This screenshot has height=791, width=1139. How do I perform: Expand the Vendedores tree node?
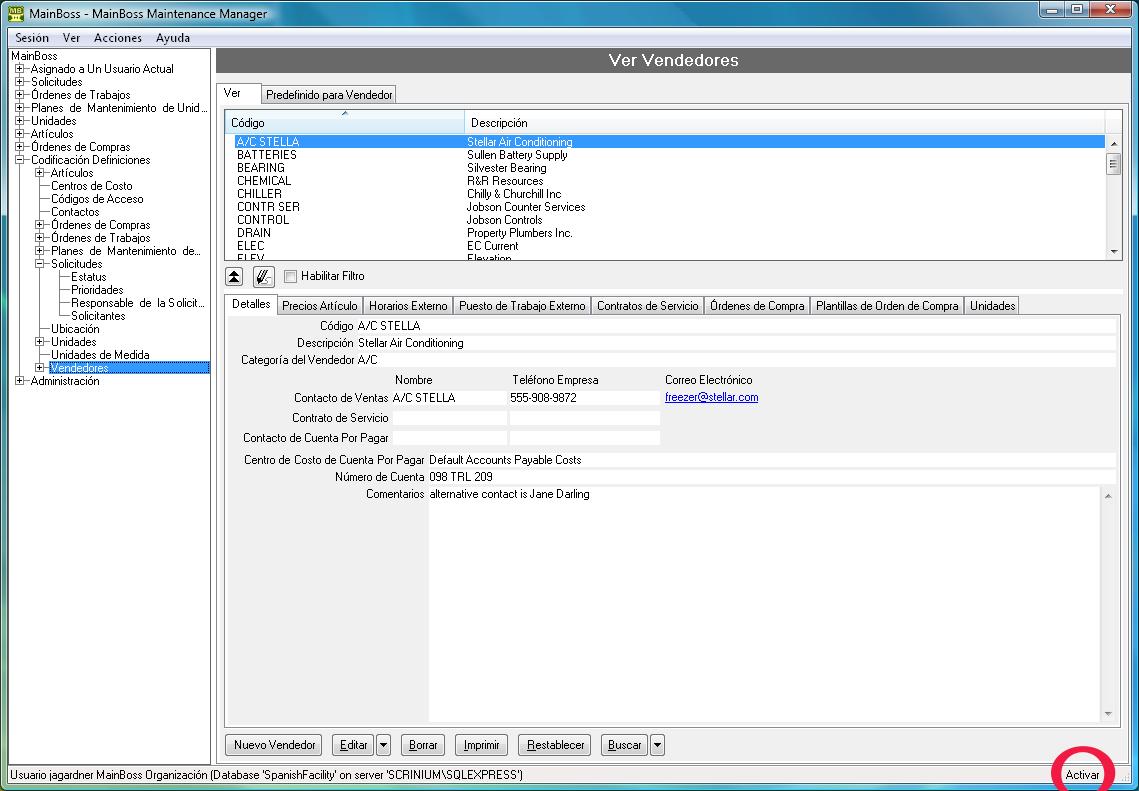[x=40, y=368]
